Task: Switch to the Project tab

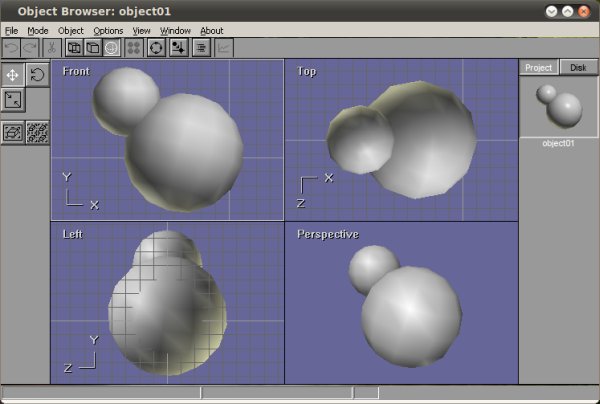Action: (539, 67)
